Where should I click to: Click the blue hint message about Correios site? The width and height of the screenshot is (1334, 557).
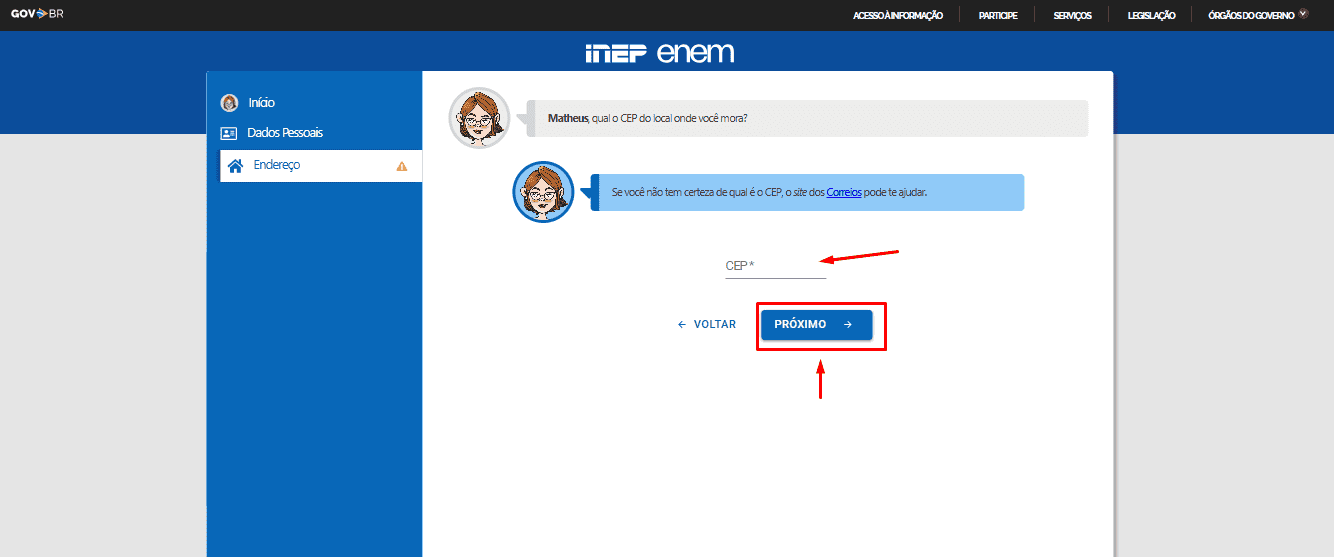pos(807,192)
